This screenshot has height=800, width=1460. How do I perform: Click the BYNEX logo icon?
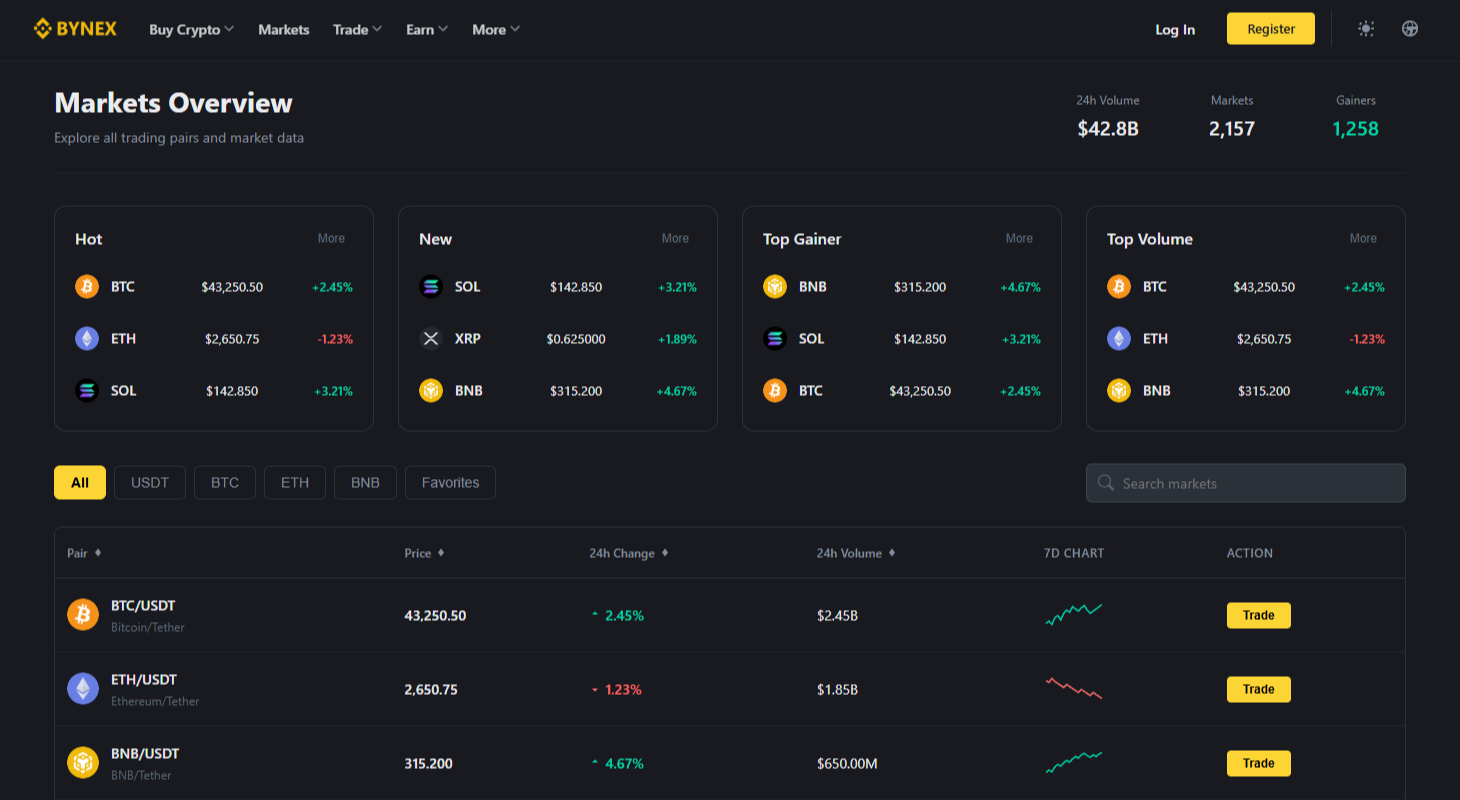(42, 29)
